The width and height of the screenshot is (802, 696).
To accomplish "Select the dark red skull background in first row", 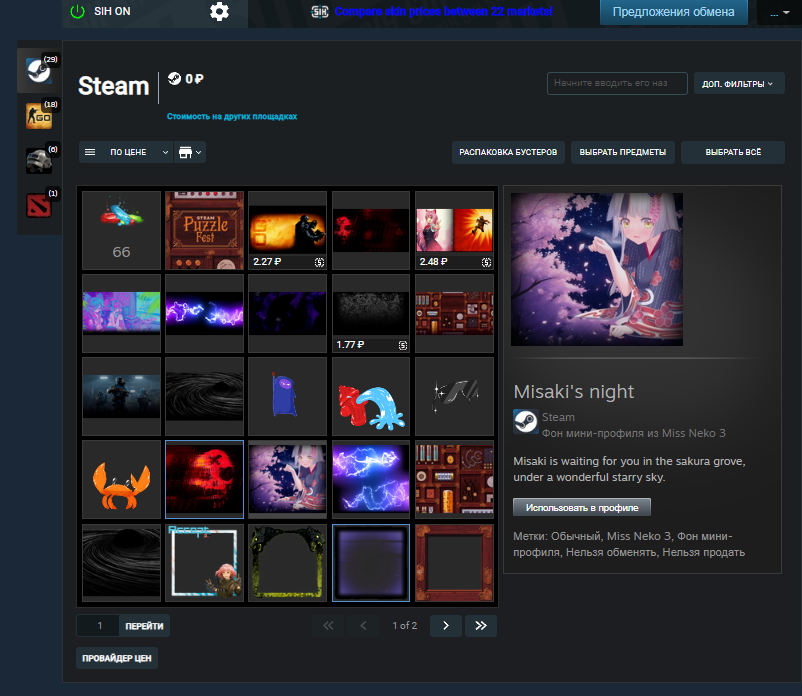I will [x=371, y=230].
